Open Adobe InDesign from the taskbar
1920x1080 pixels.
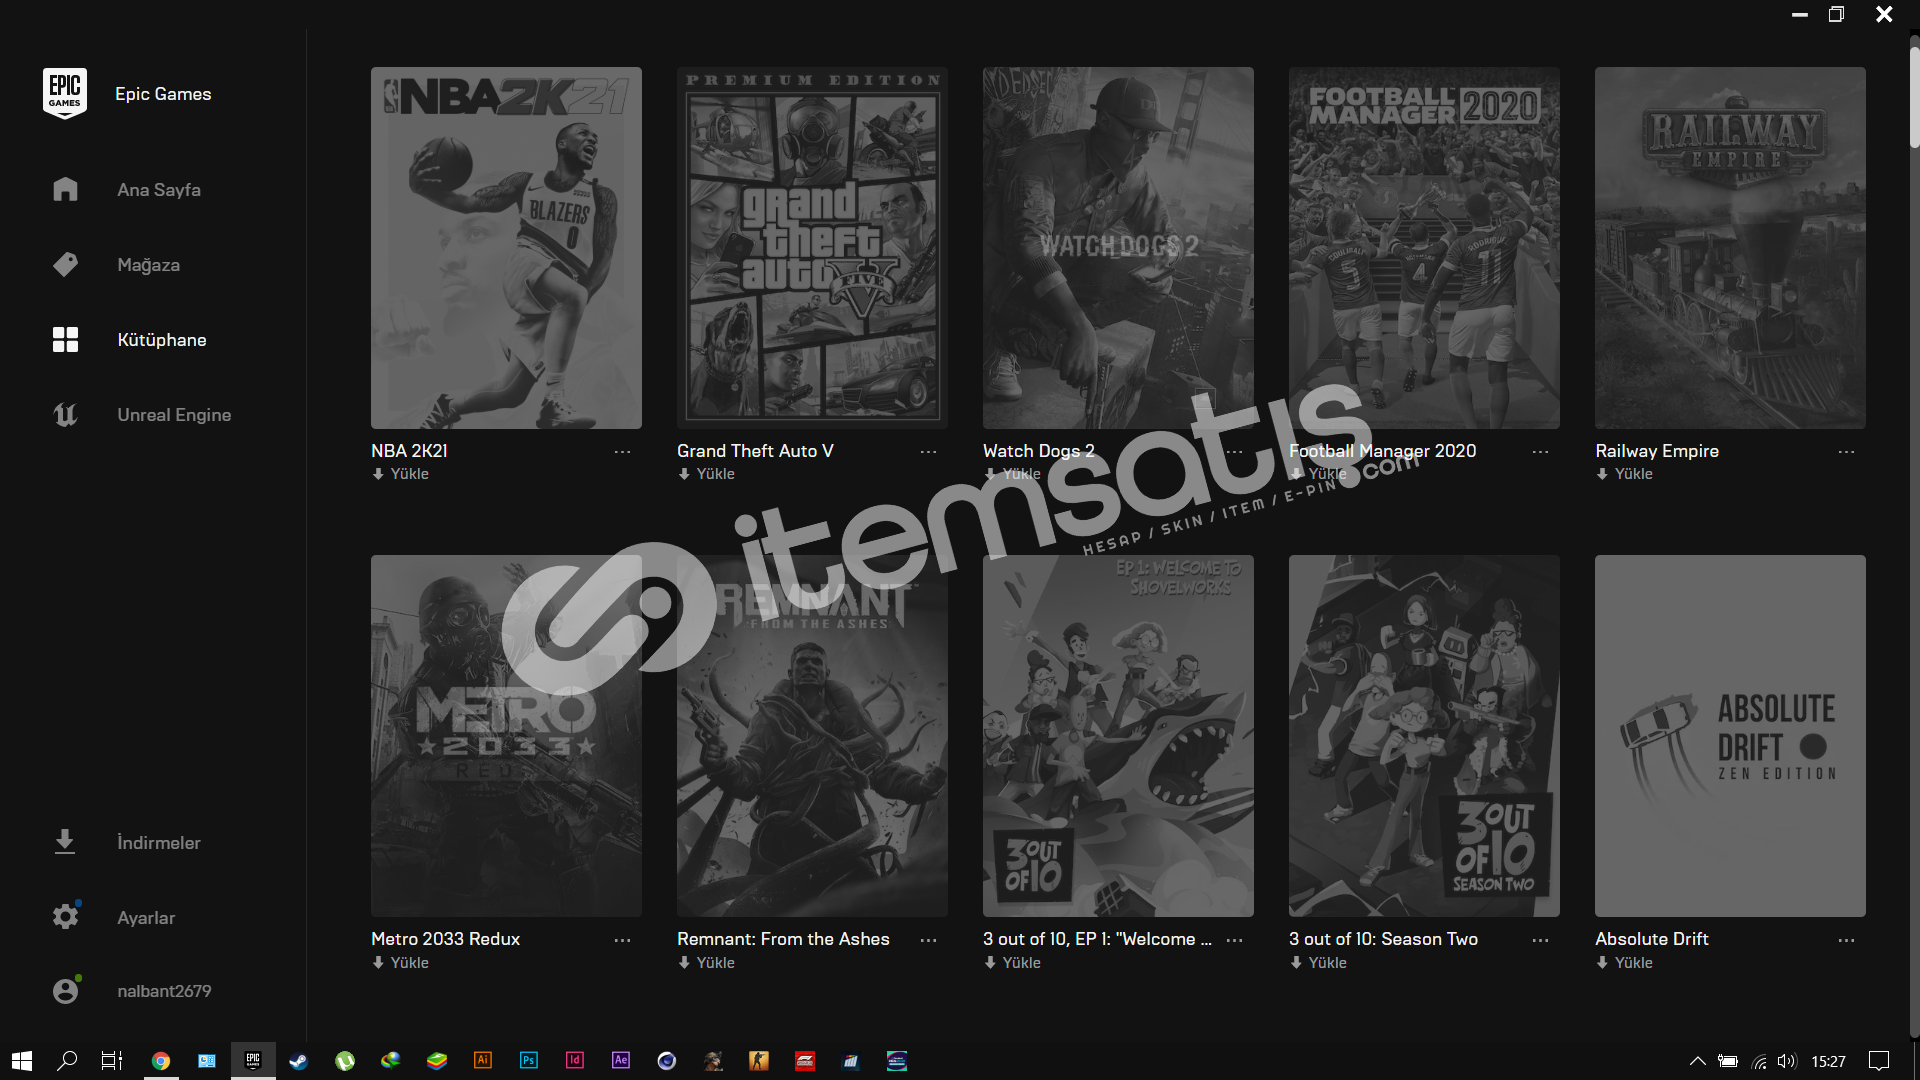[x=575, y=1061]
